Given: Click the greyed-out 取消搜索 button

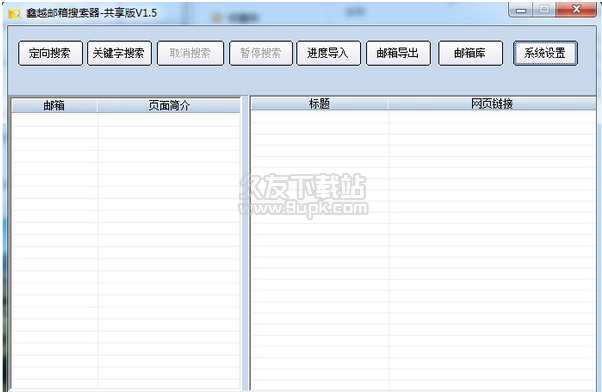Looking at the screenshot, I should [x=190, y=53].
